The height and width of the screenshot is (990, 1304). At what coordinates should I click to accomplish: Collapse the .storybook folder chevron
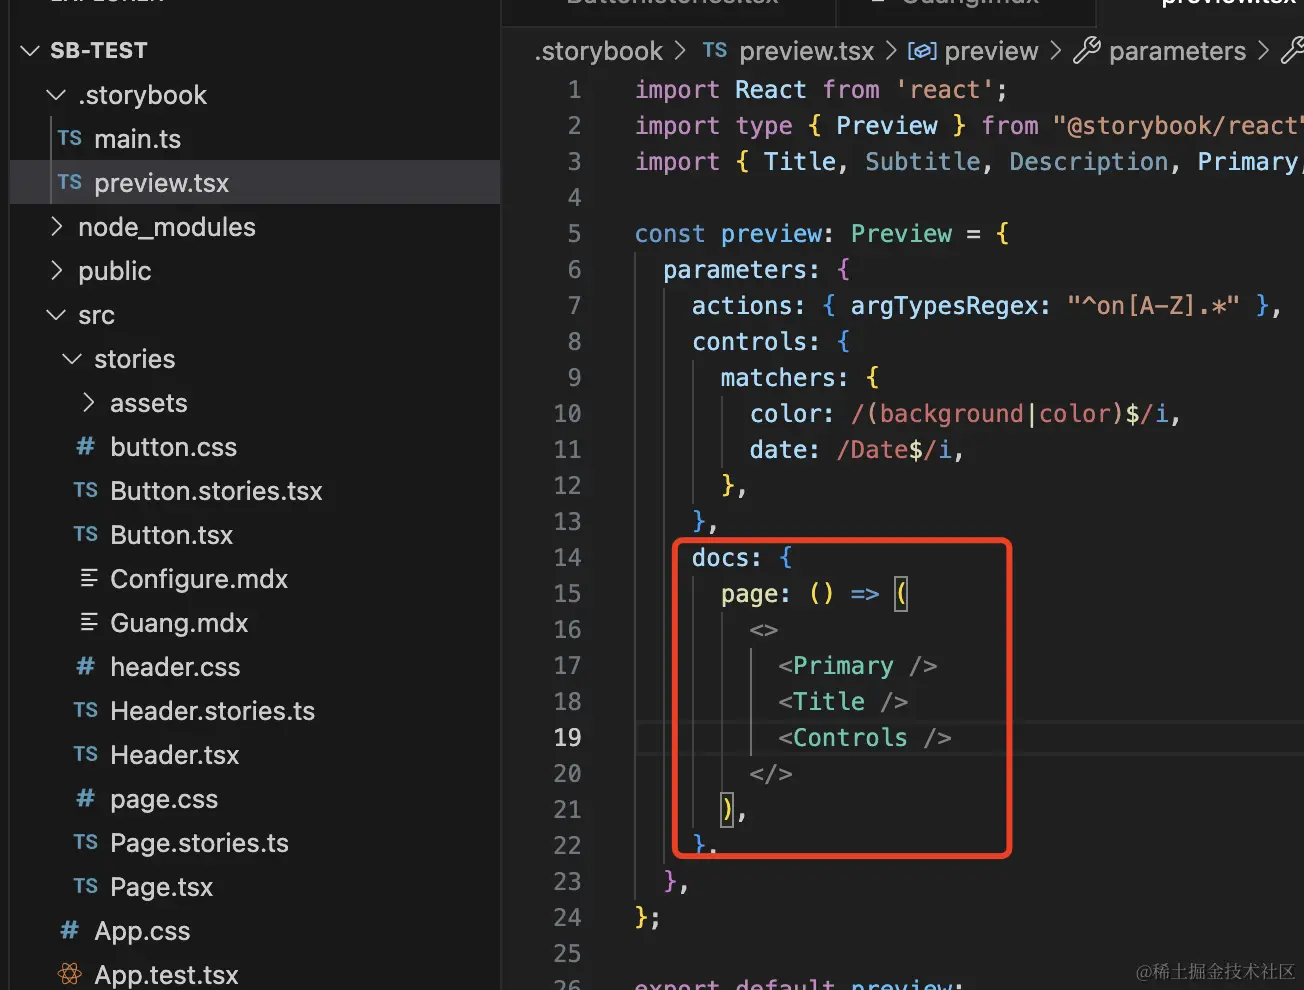pyautogui.click(x=56, y=95)
